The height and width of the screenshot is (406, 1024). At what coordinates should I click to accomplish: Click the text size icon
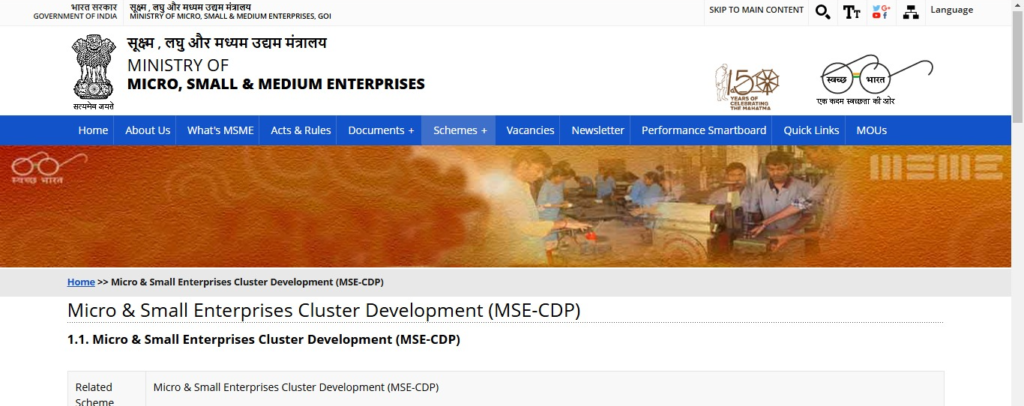coord(851,12)
